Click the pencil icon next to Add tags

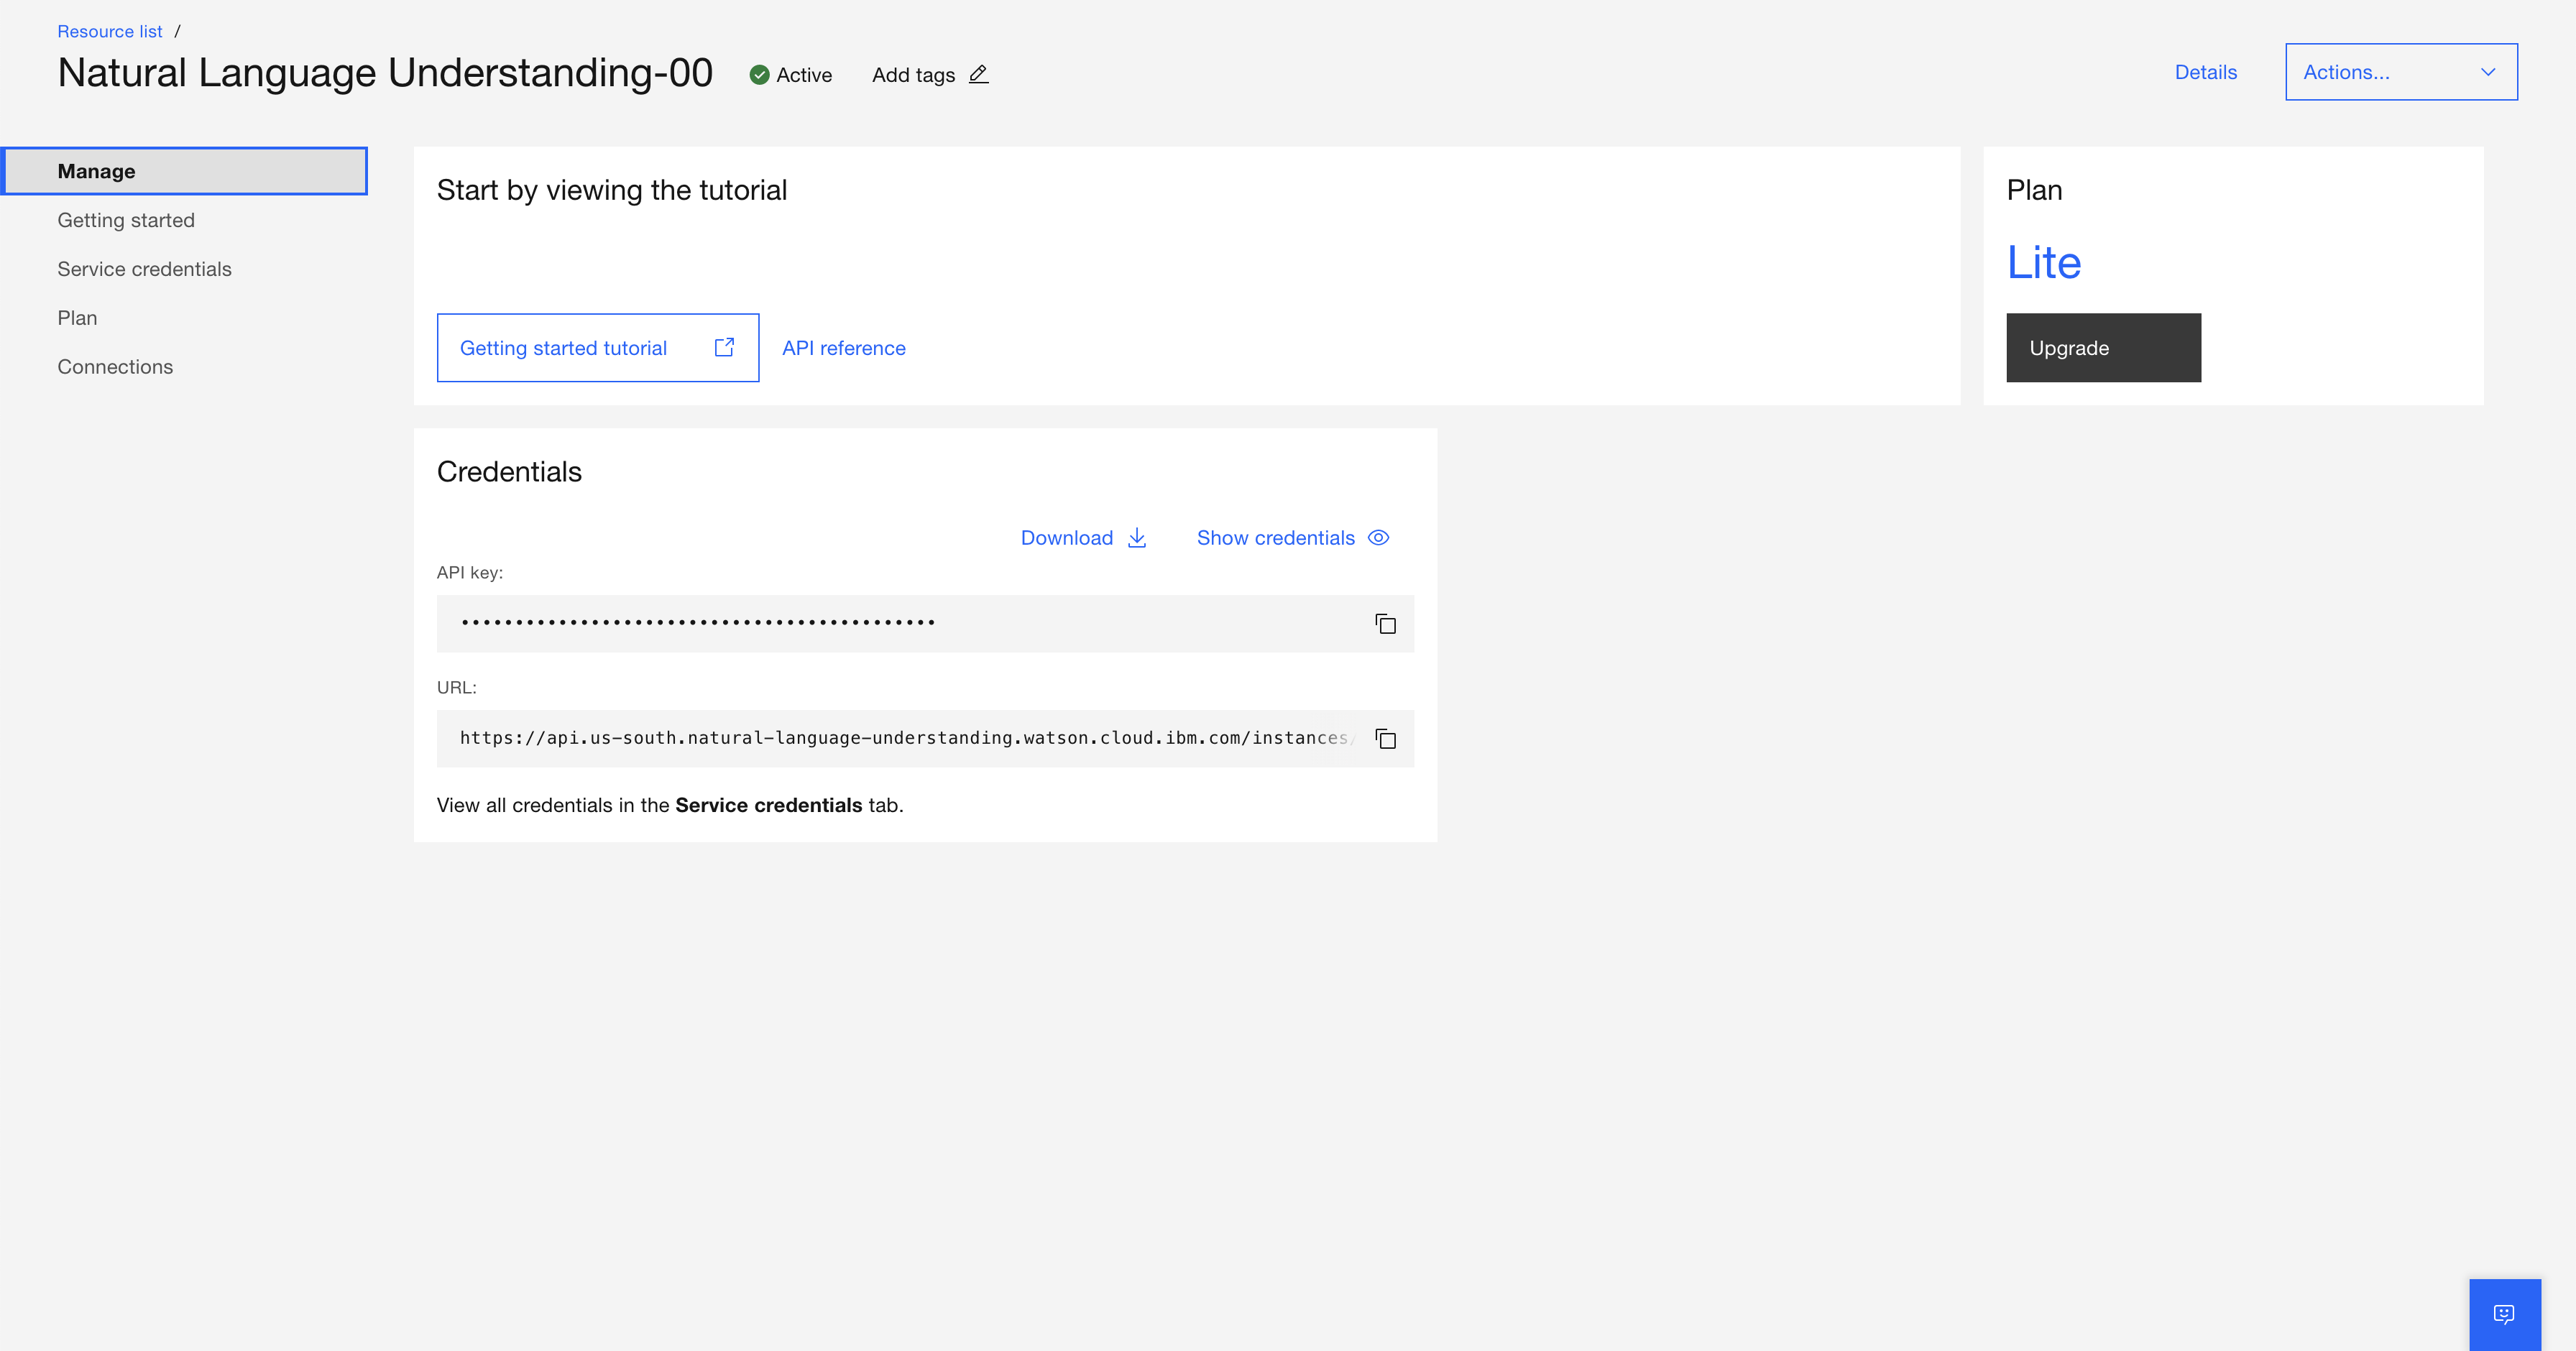pyautogui.click(x=979, y=74)
